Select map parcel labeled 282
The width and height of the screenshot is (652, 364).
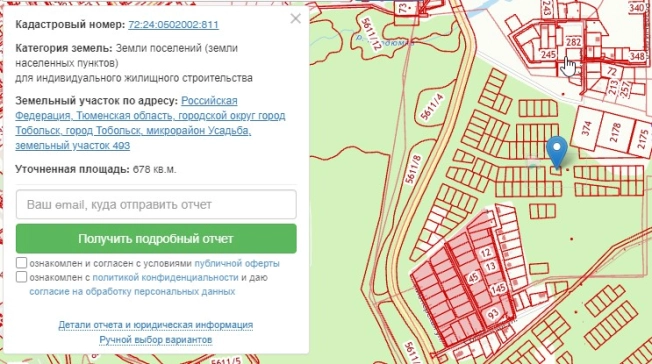pyautogui.click(x=573, y=42)
